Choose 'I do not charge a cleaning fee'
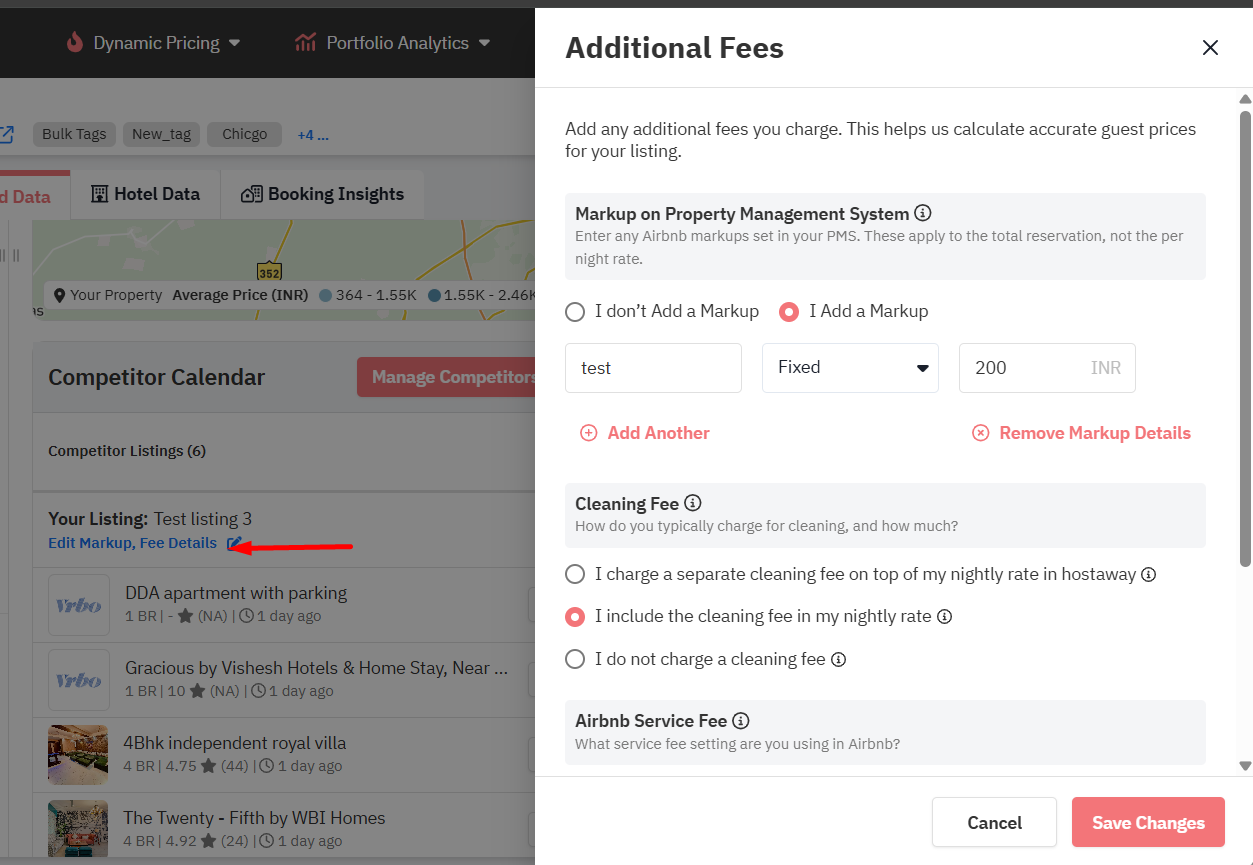 pos(575,659)
